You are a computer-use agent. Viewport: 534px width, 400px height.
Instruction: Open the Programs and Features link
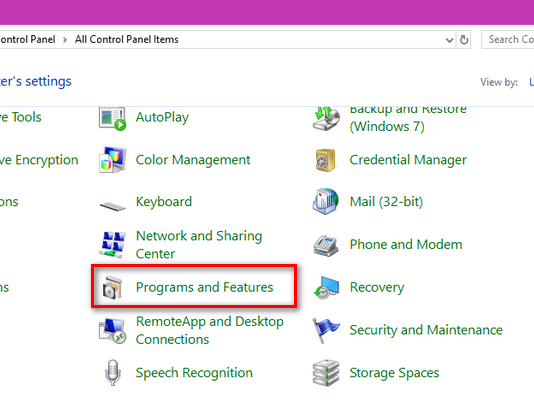[204, 287]
